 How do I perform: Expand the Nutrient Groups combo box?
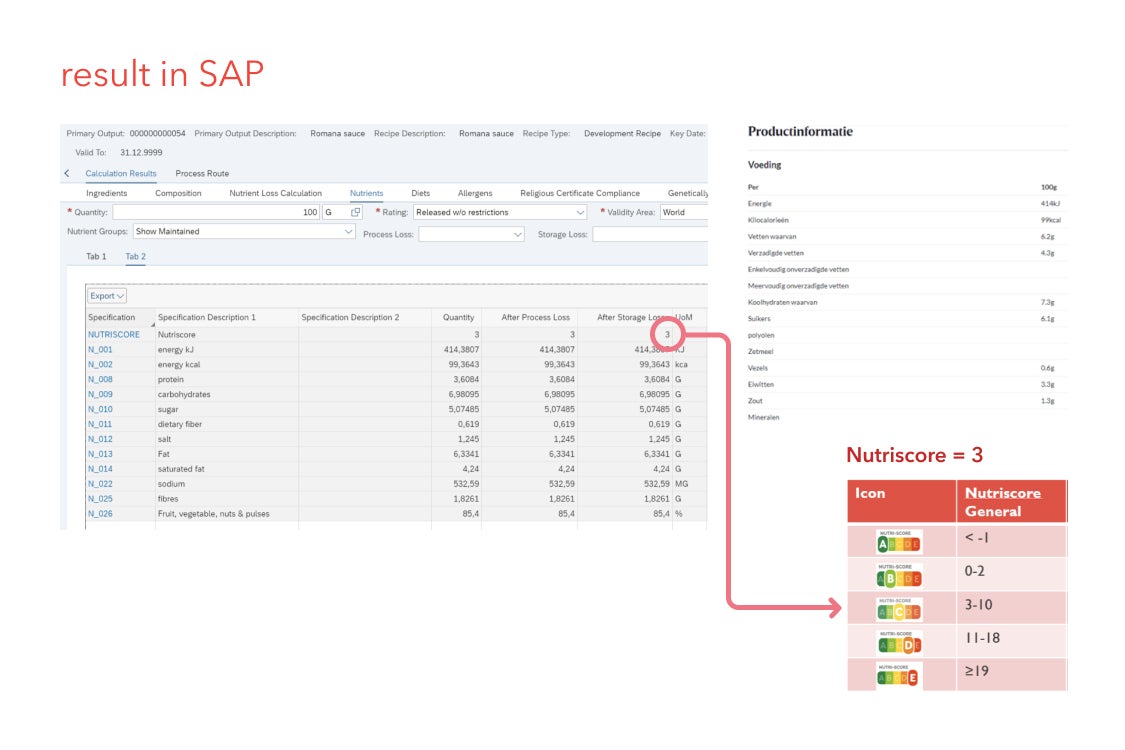(348, 232)
